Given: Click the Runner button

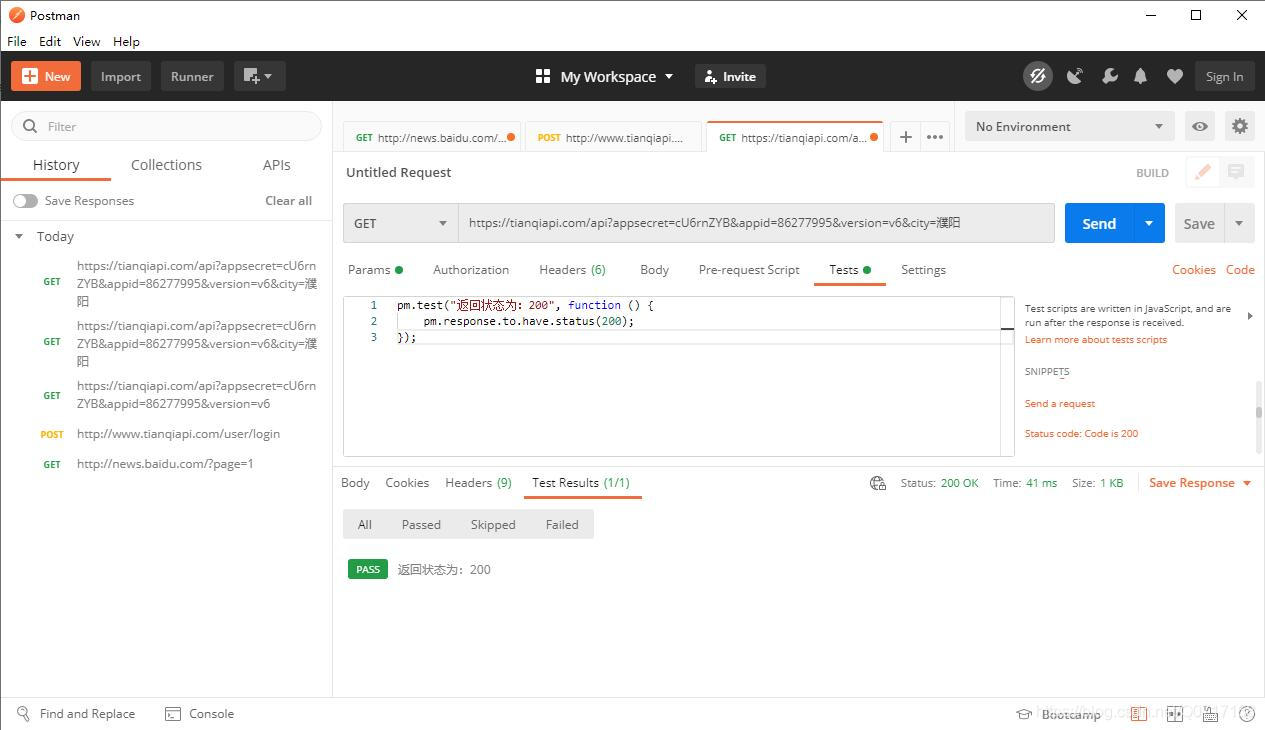Looking at the screenshot, I should point(192,76).
